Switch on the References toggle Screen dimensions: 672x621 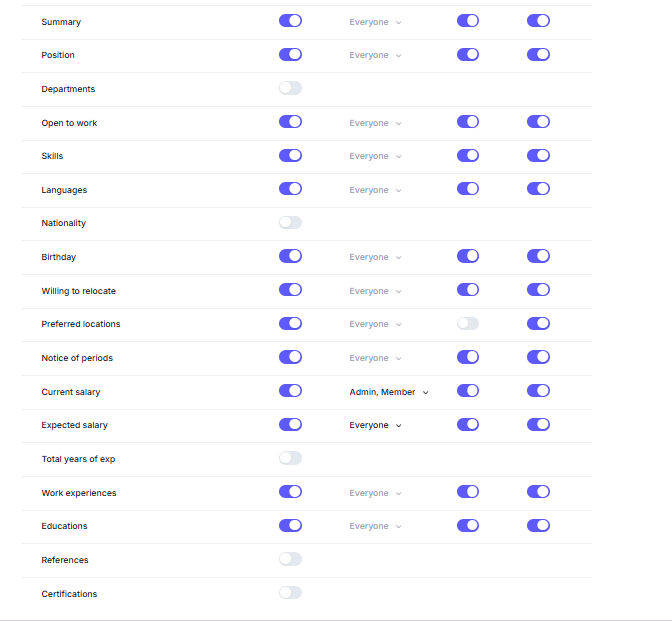tap(290, 560)
